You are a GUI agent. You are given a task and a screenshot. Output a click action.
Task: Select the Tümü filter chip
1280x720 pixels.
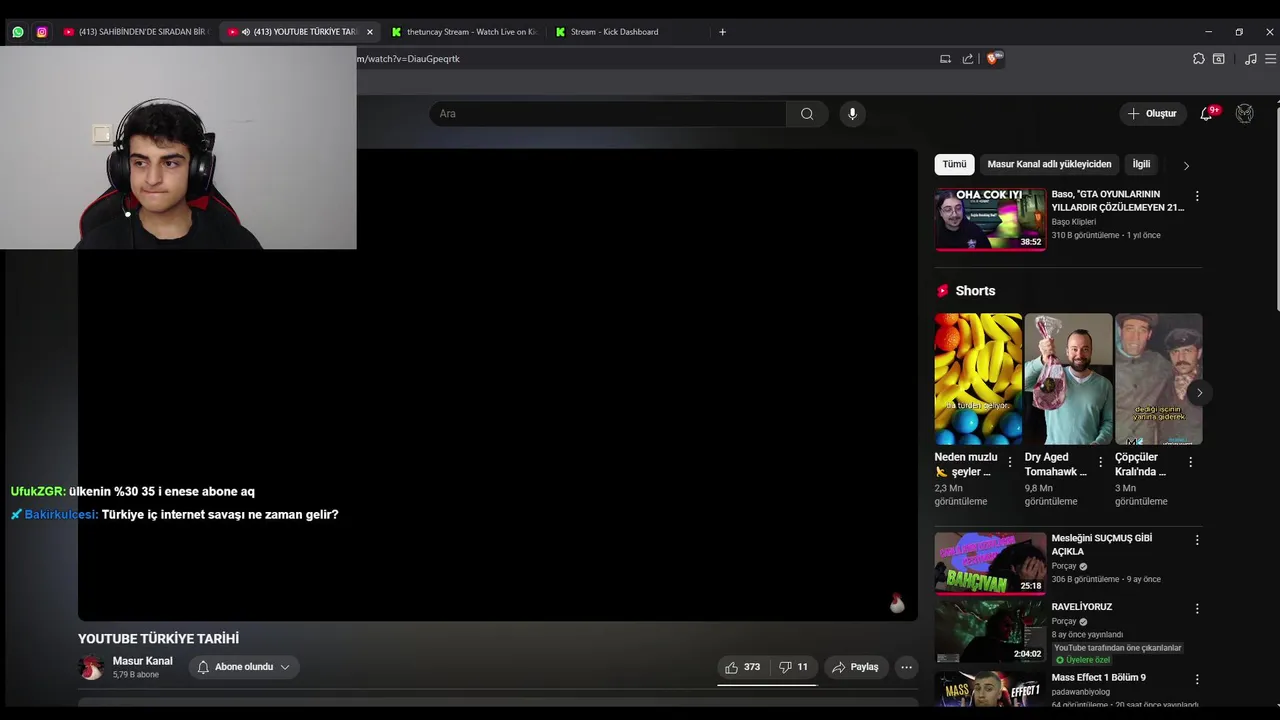tap(955, 164)
